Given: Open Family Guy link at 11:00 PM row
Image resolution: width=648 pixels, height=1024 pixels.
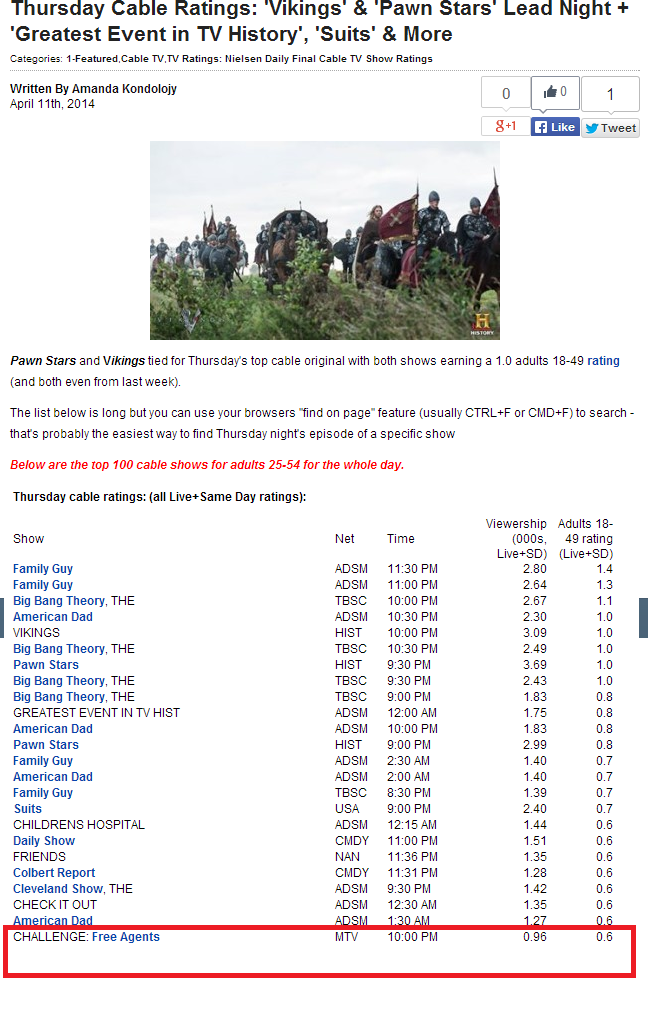Looking at the screenshot, I should click(43, 584).
